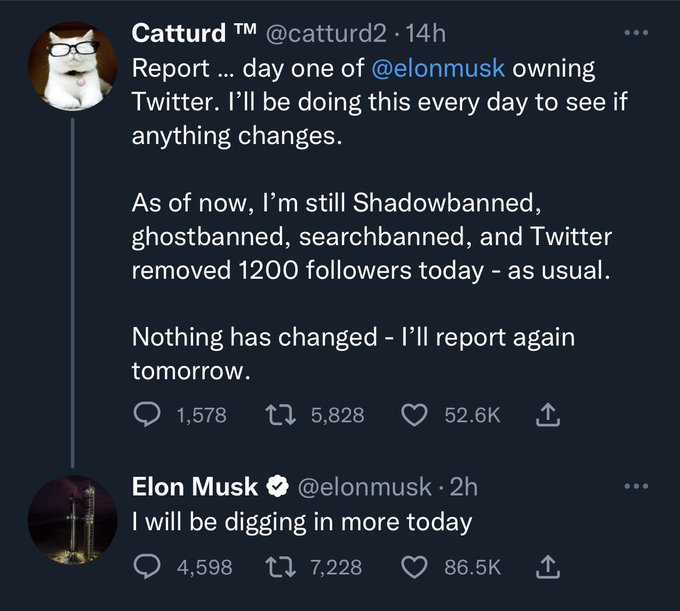This screenshot has height=611, width=680.
Task: Open tweet text 'I will be digging in more today'
Action: click(x=301, y=521)
